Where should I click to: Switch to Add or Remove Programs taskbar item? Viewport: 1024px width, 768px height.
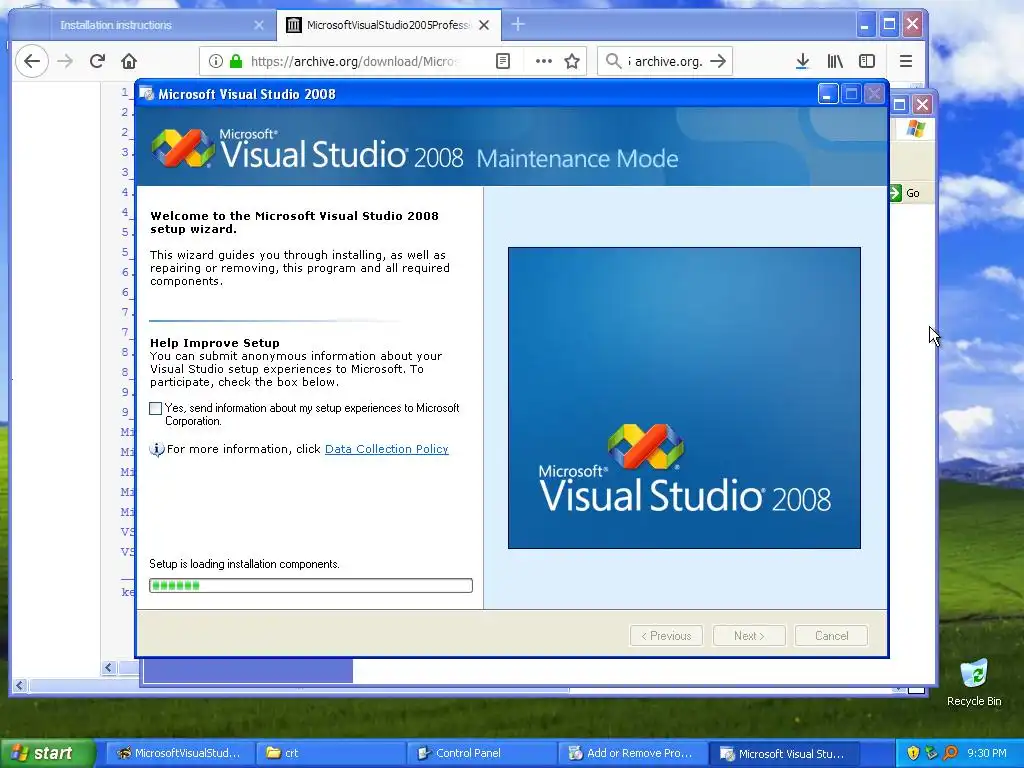pyautogui.click(x=632, y=753)
